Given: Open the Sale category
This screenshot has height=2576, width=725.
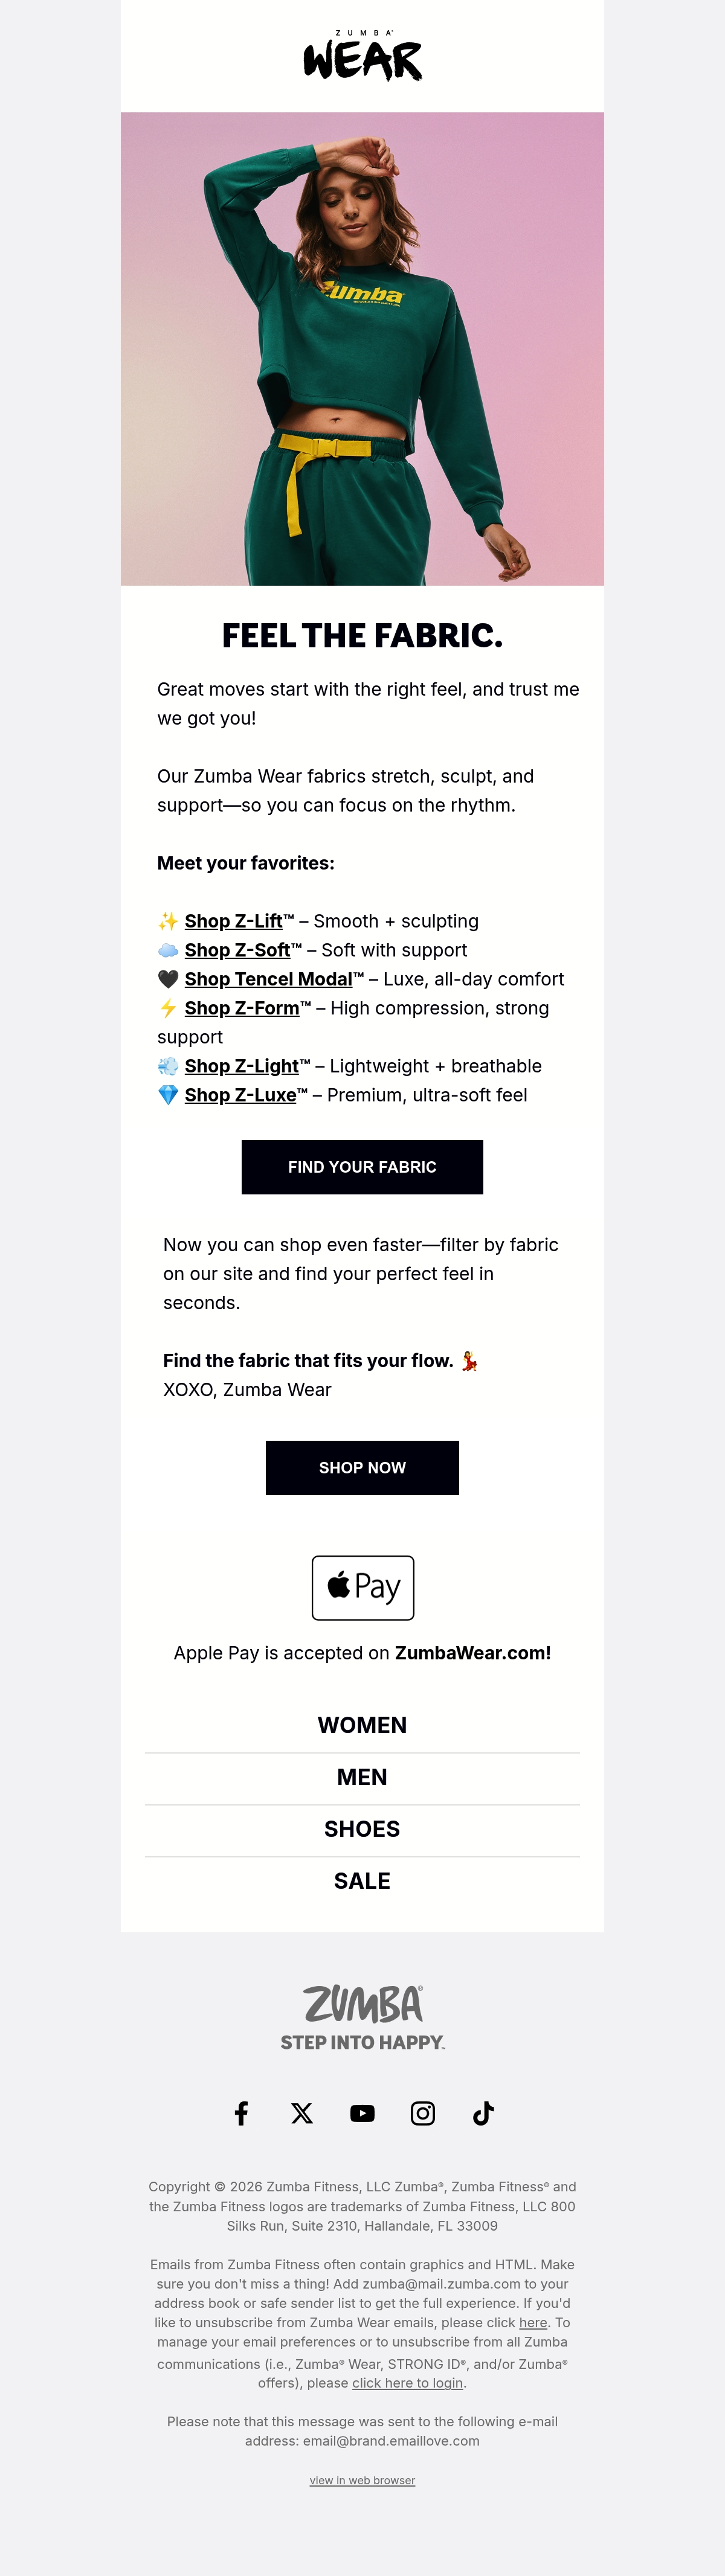Looking at the screenshot, I should click(362, 1881).
